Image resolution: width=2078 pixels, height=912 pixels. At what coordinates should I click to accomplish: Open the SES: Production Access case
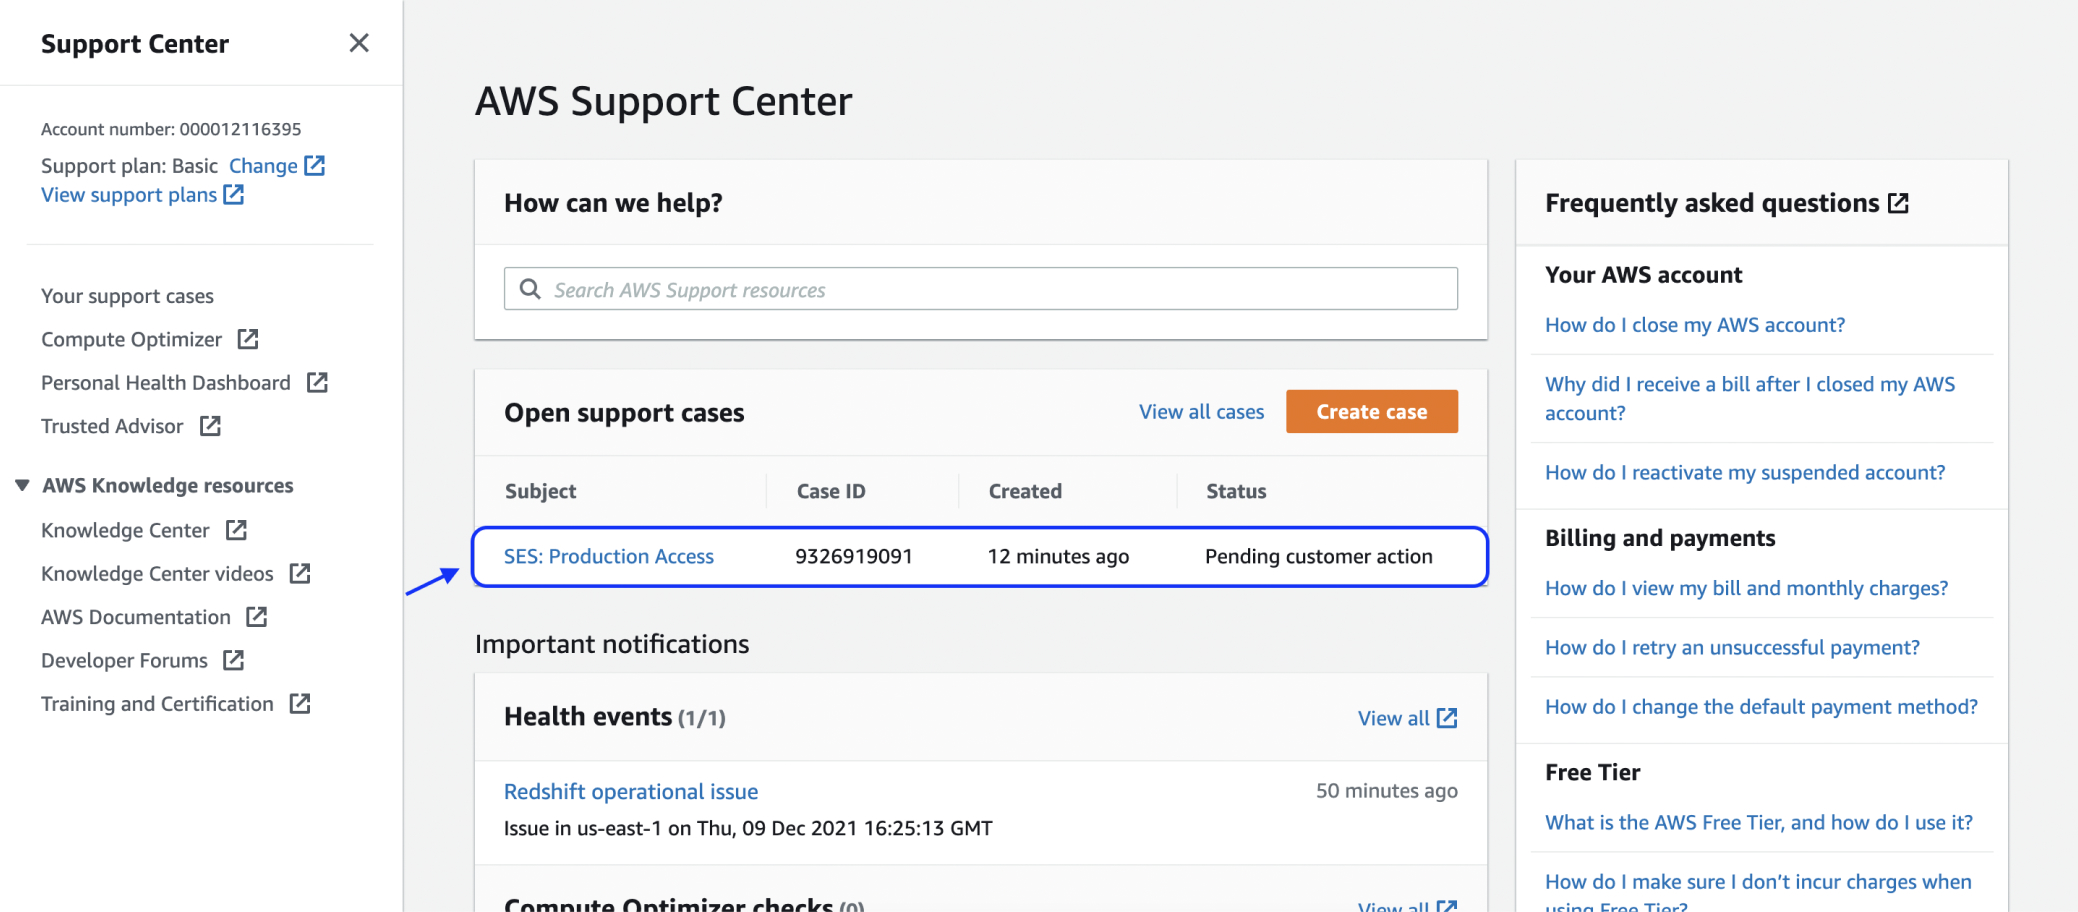[x=609, y=556]
